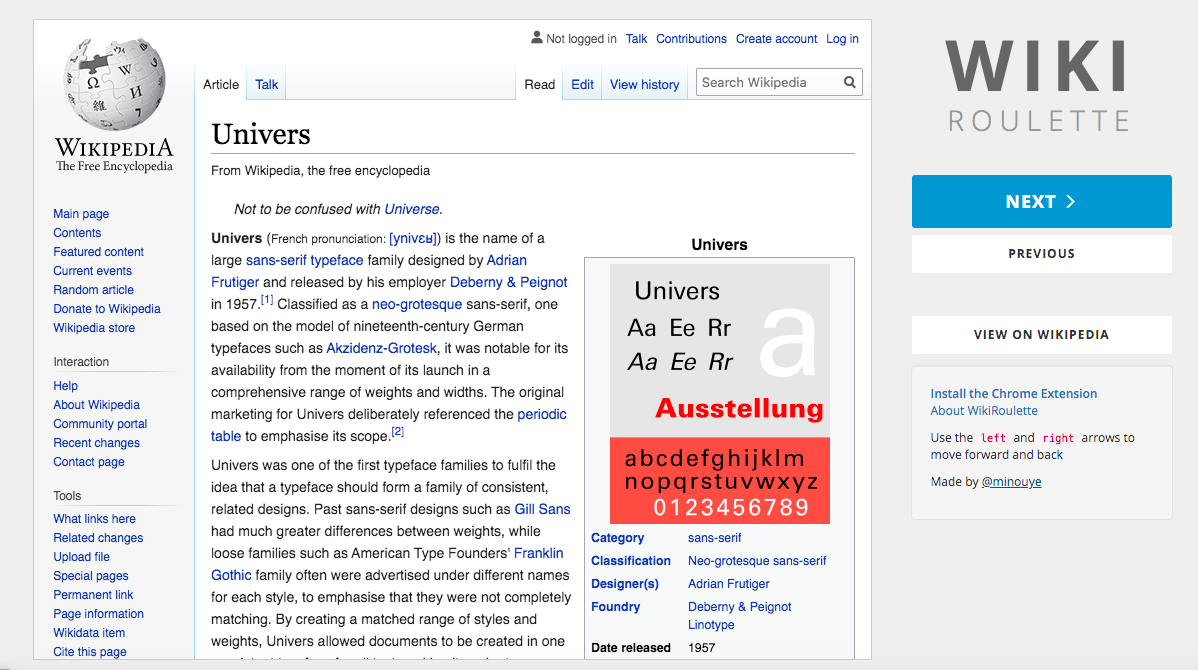Click the Not logged in user icon
This screenshot has height=670, width=1198.
tap(537, 38)
